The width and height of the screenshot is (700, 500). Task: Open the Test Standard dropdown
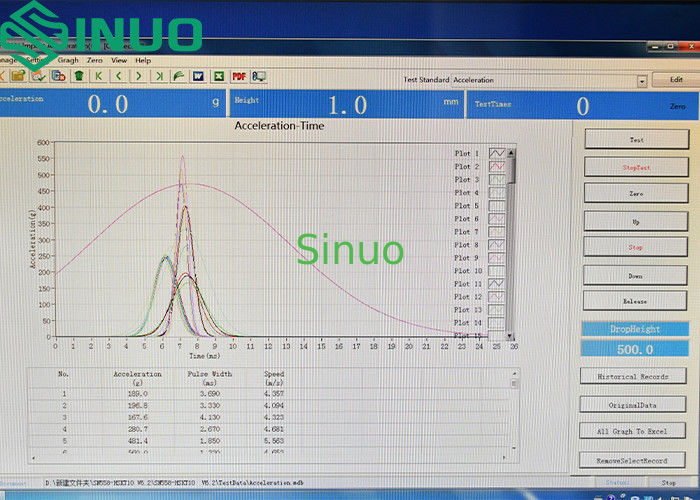pyautogui.click(x=641, y=80)
